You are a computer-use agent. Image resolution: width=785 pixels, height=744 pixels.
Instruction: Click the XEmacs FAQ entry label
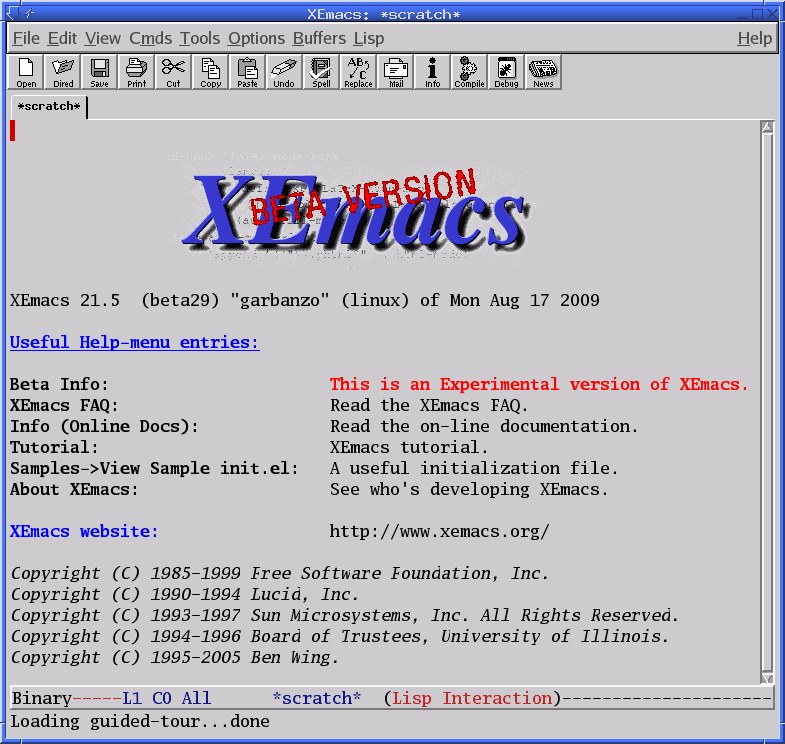(64, 406)
